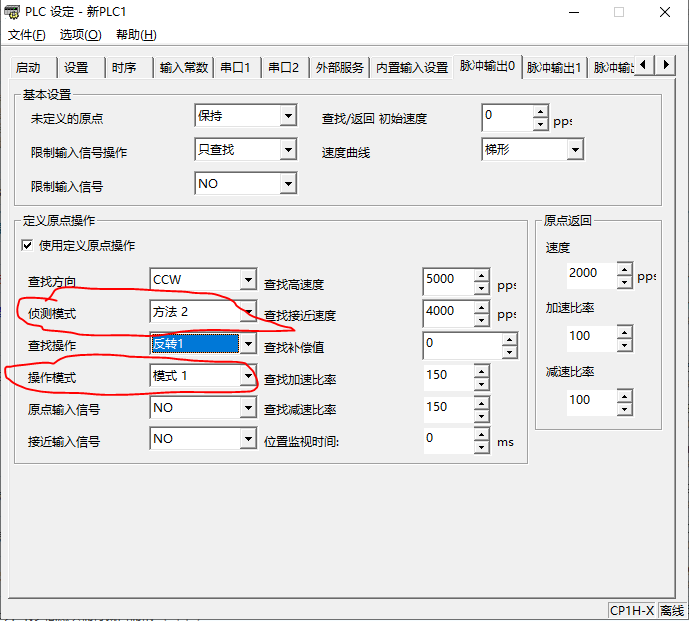689x621 pixels.
Task: Decrease the 查找接近速度 value with down arrow
Action: point(481,317)
